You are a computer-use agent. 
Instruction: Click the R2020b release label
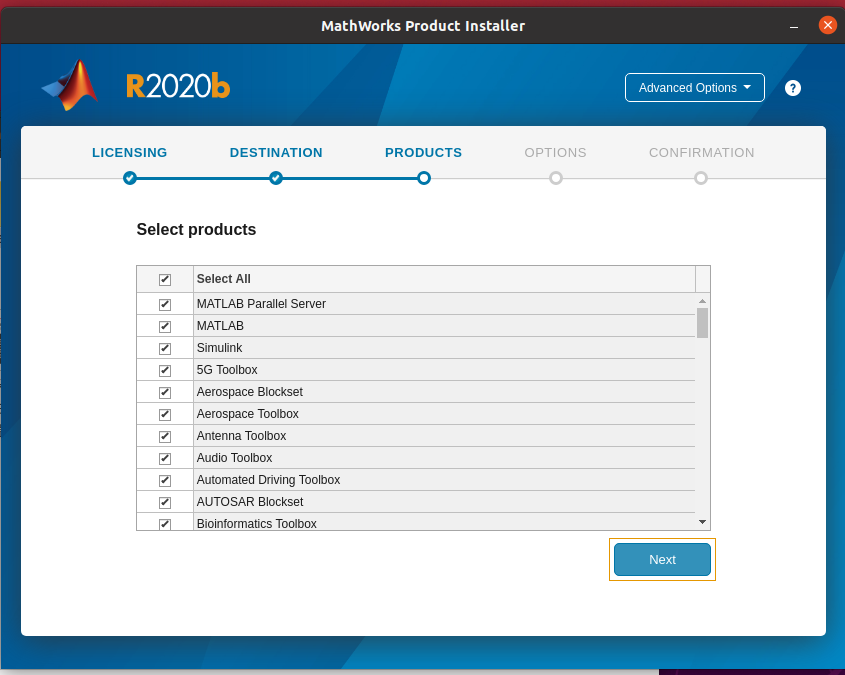click(178, 86)
